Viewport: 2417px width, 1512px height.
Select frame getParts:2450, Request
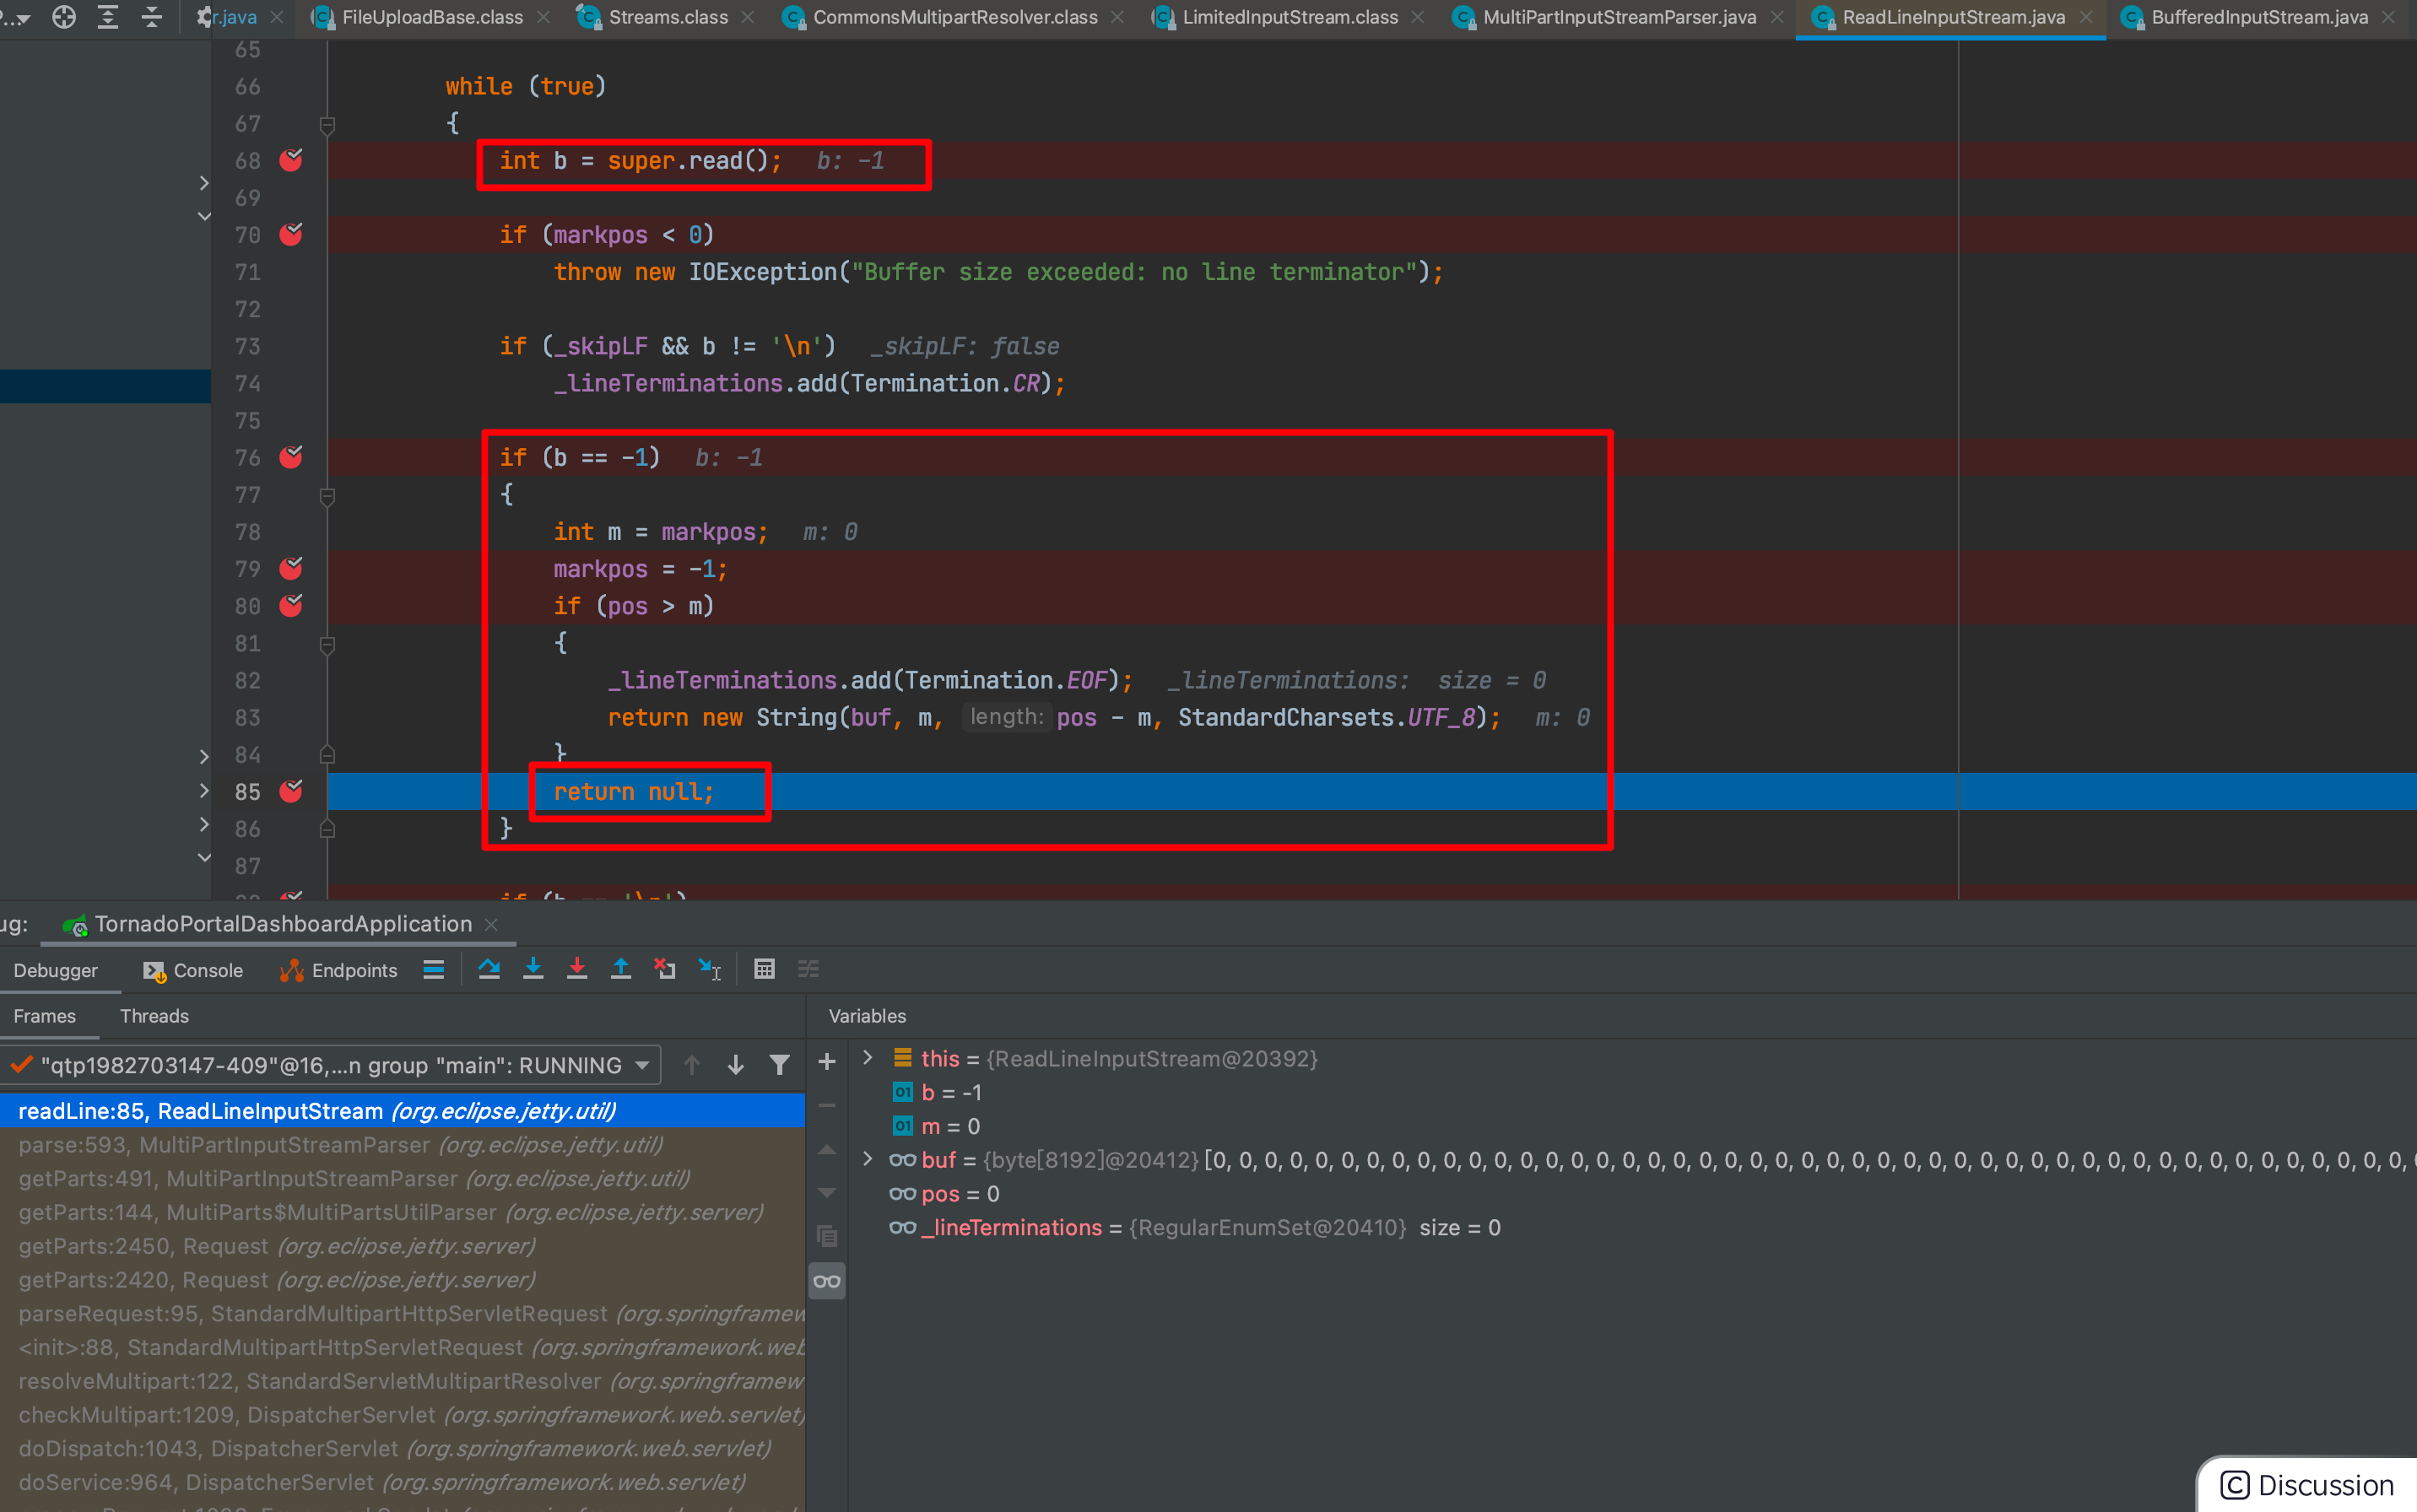point(402,1246)
